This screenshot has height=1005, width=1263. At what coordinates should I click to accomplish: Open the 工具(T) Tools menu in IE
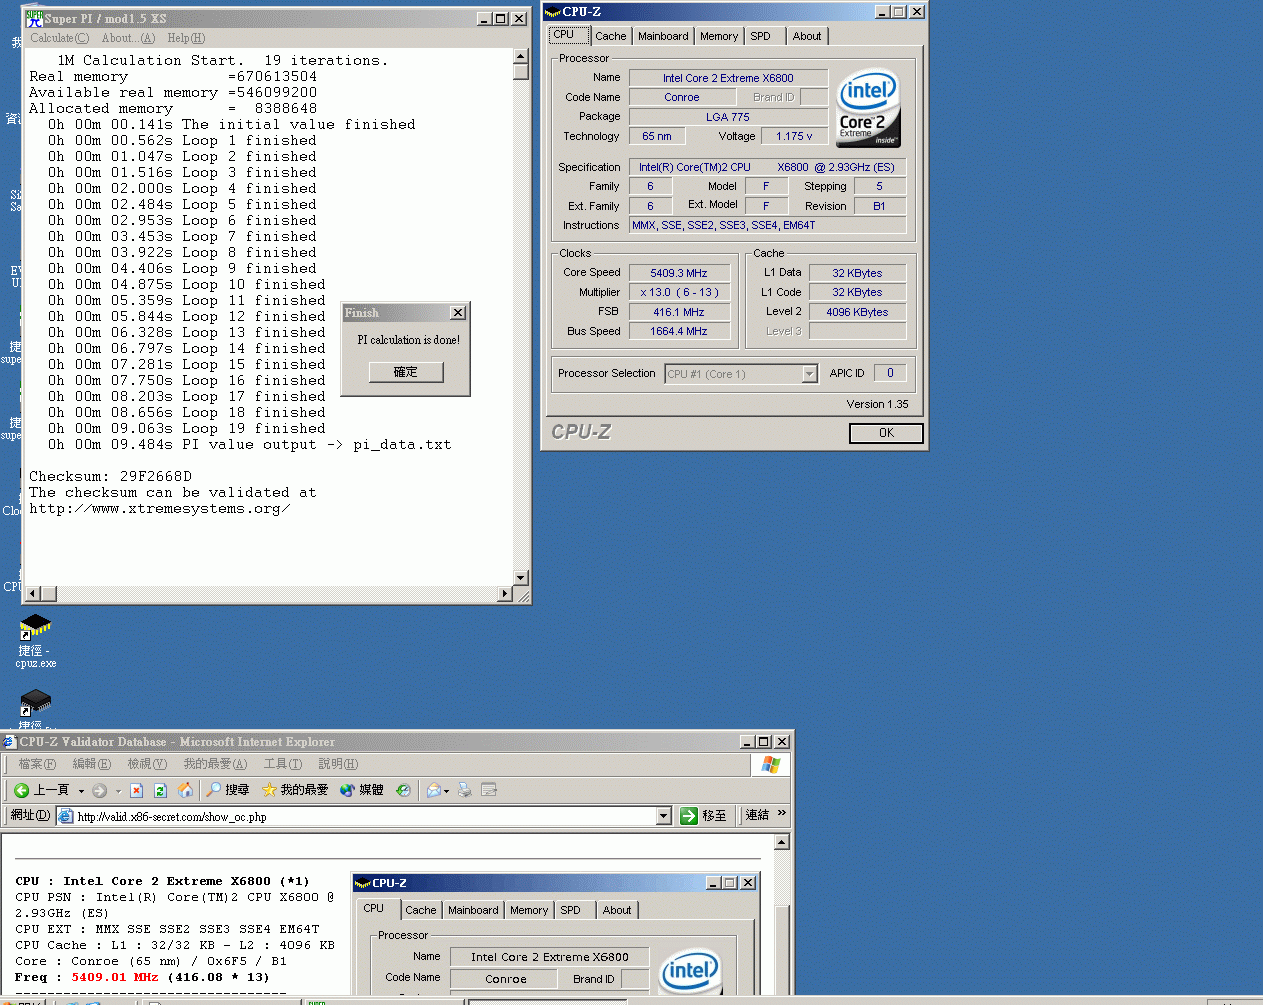pos(283,764)
